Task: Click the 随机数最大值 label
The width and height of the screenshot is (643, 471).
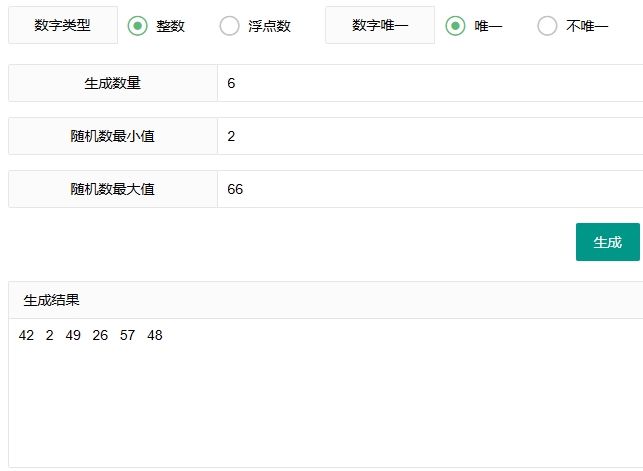Action: click(x=113, y=189)
